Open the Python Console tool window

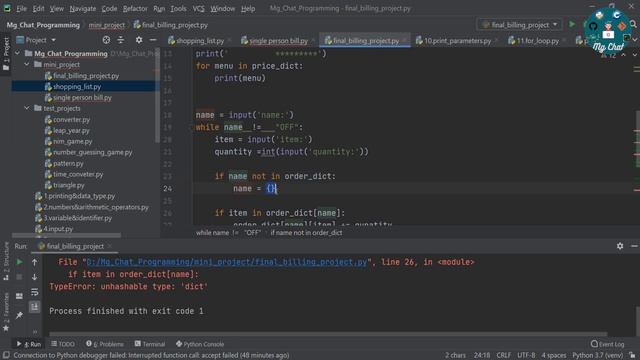click(x=200, y=344)
